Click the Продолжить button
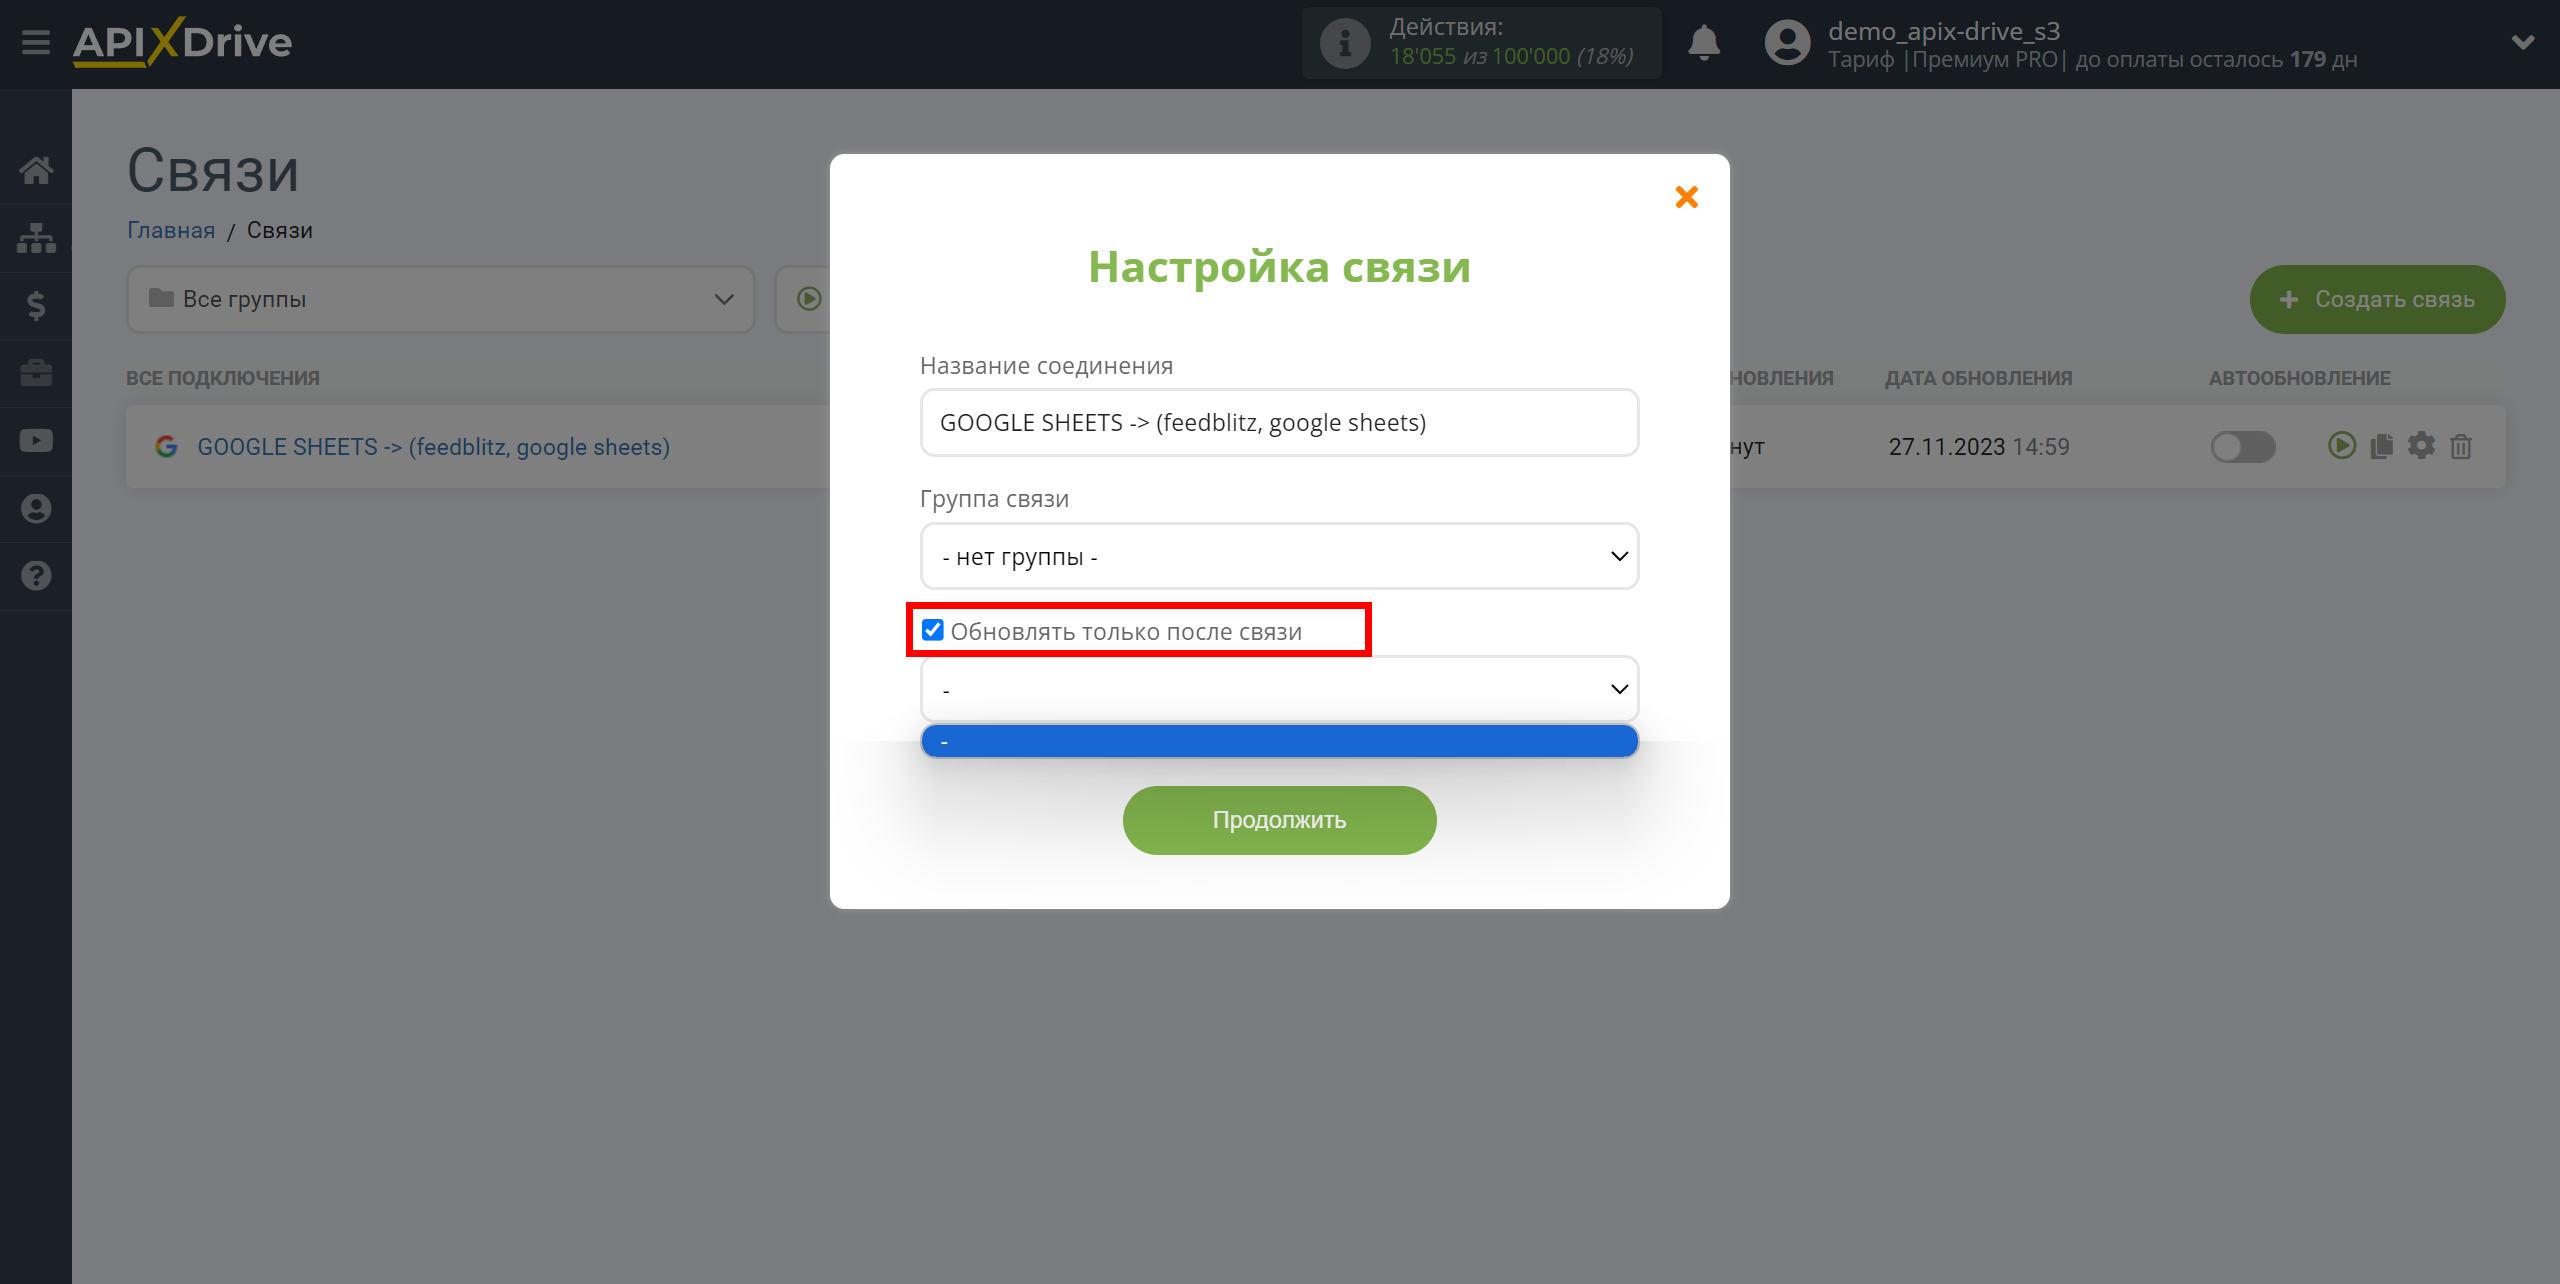2560x1284 pixels. pyautogui.click(x=1279, y=820)
